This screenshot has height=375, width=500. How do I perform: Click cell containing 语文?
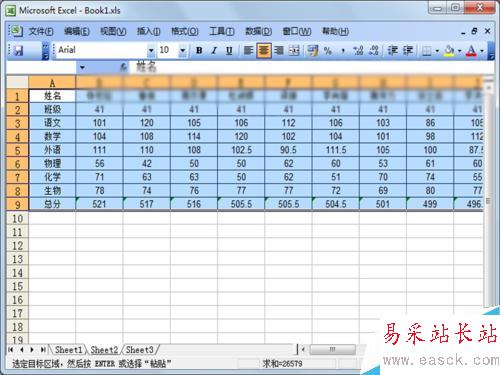point(52,123)
